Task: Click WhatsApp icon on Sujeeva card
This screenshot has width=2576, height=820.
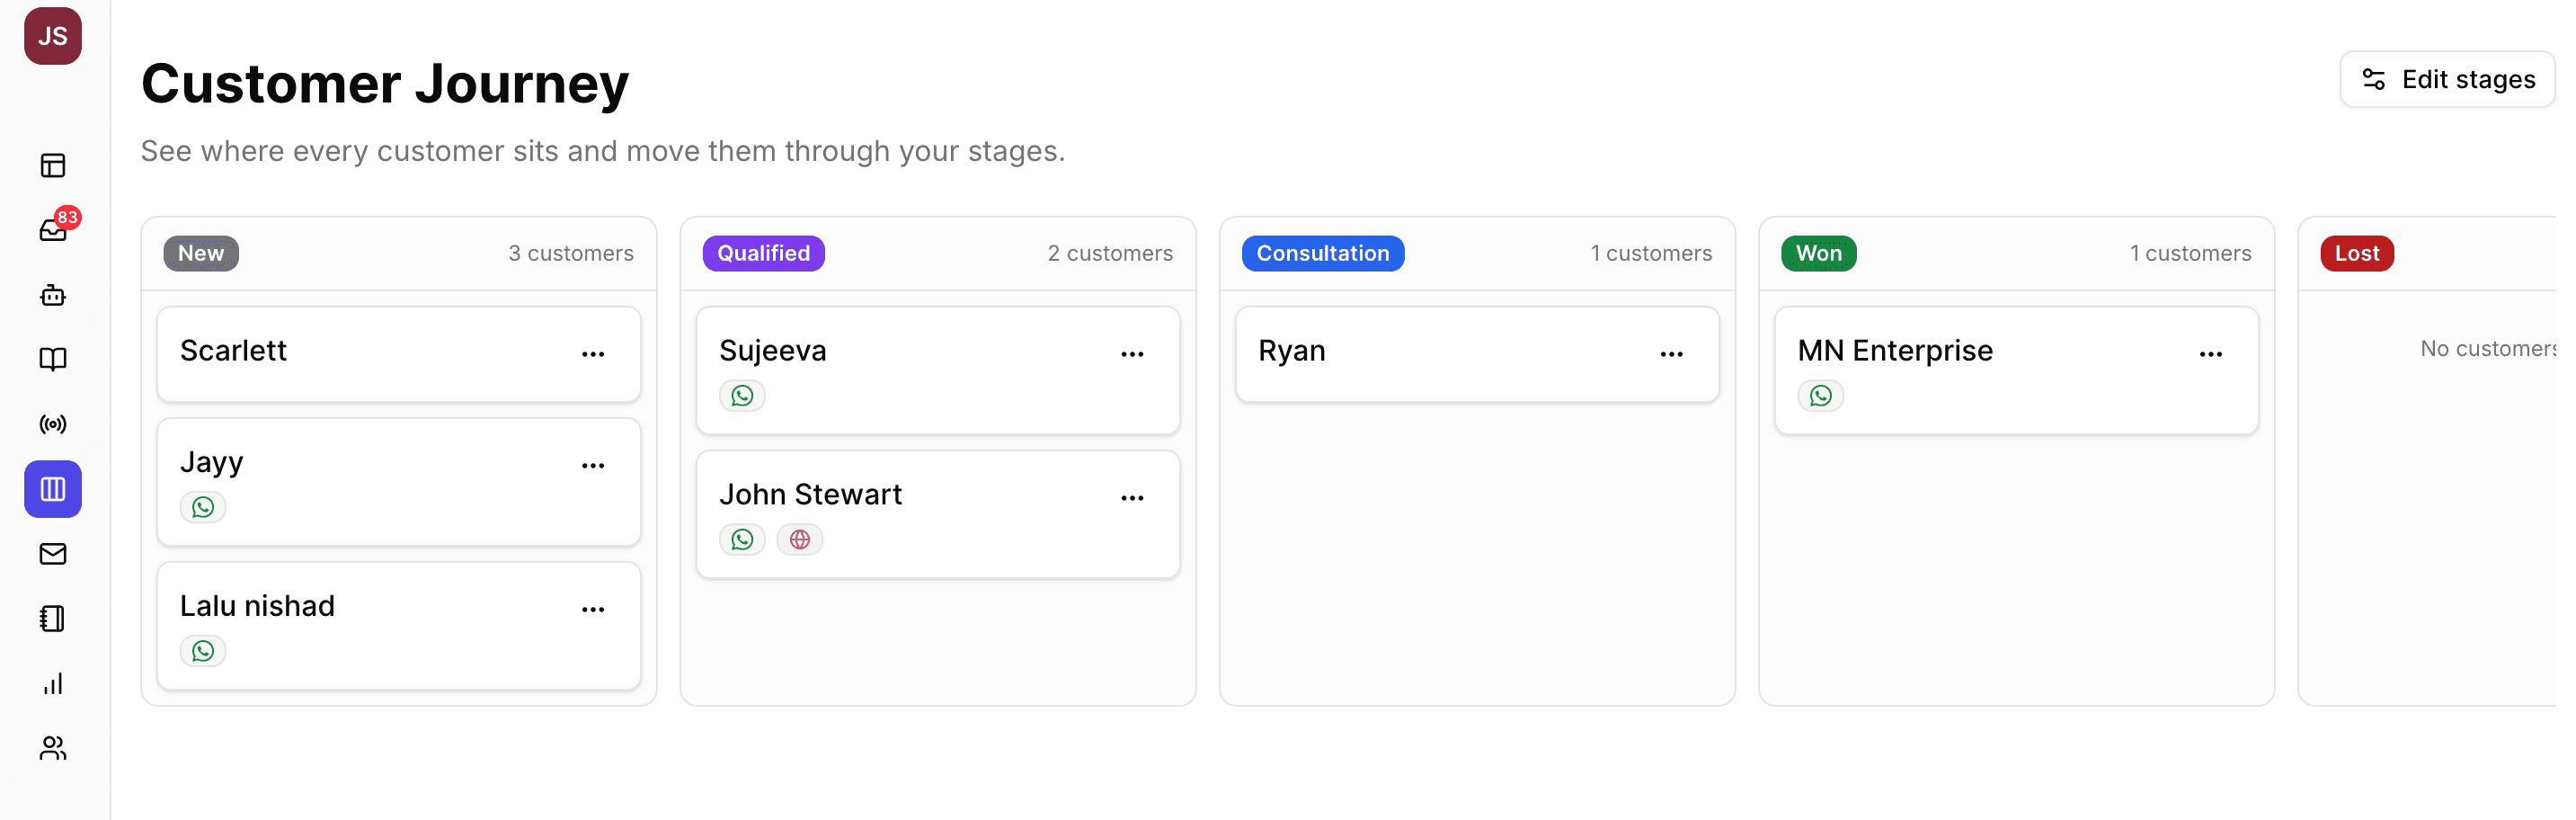Action: pos(742,396)
